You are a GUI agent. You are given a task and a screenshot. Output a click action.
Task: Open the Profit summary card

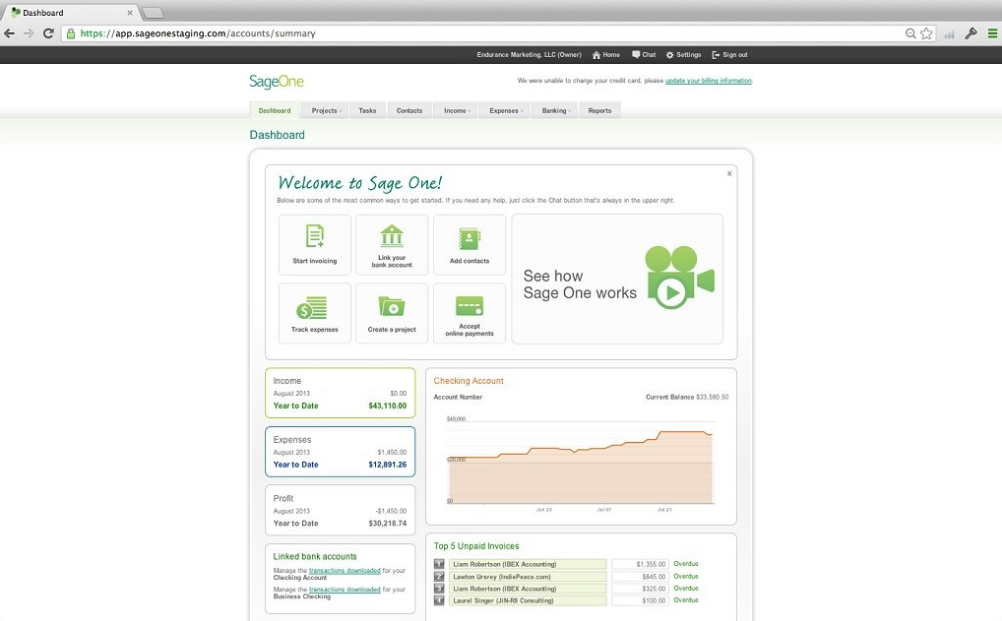pyautogui.click(x=340, y=510)
